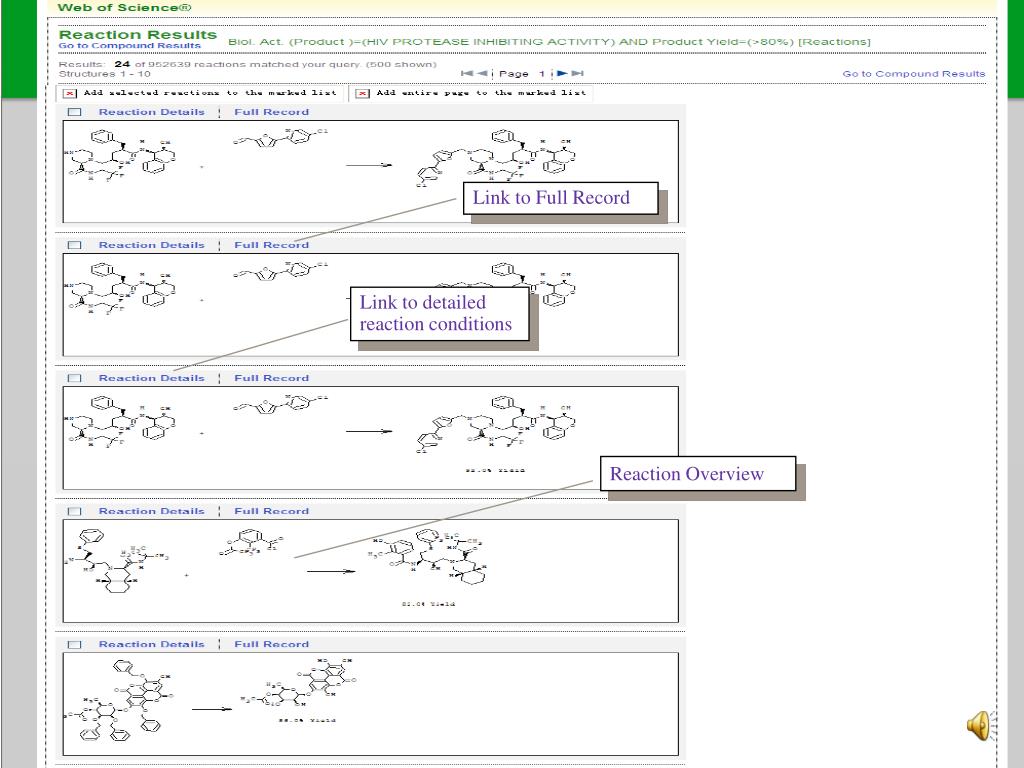Tick the checkbox for the second reaction
This screenshot has width=1024, height=768.
click(74, 246)
